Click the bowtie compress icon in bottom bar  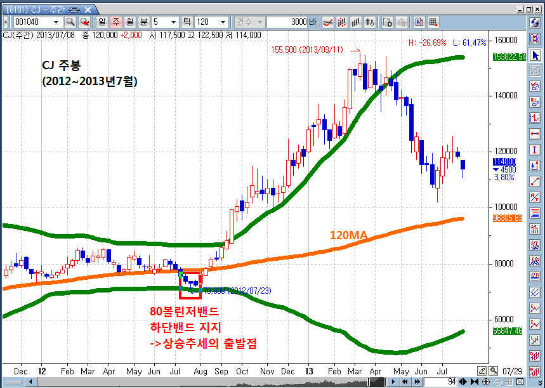click(x=474, y=382)
